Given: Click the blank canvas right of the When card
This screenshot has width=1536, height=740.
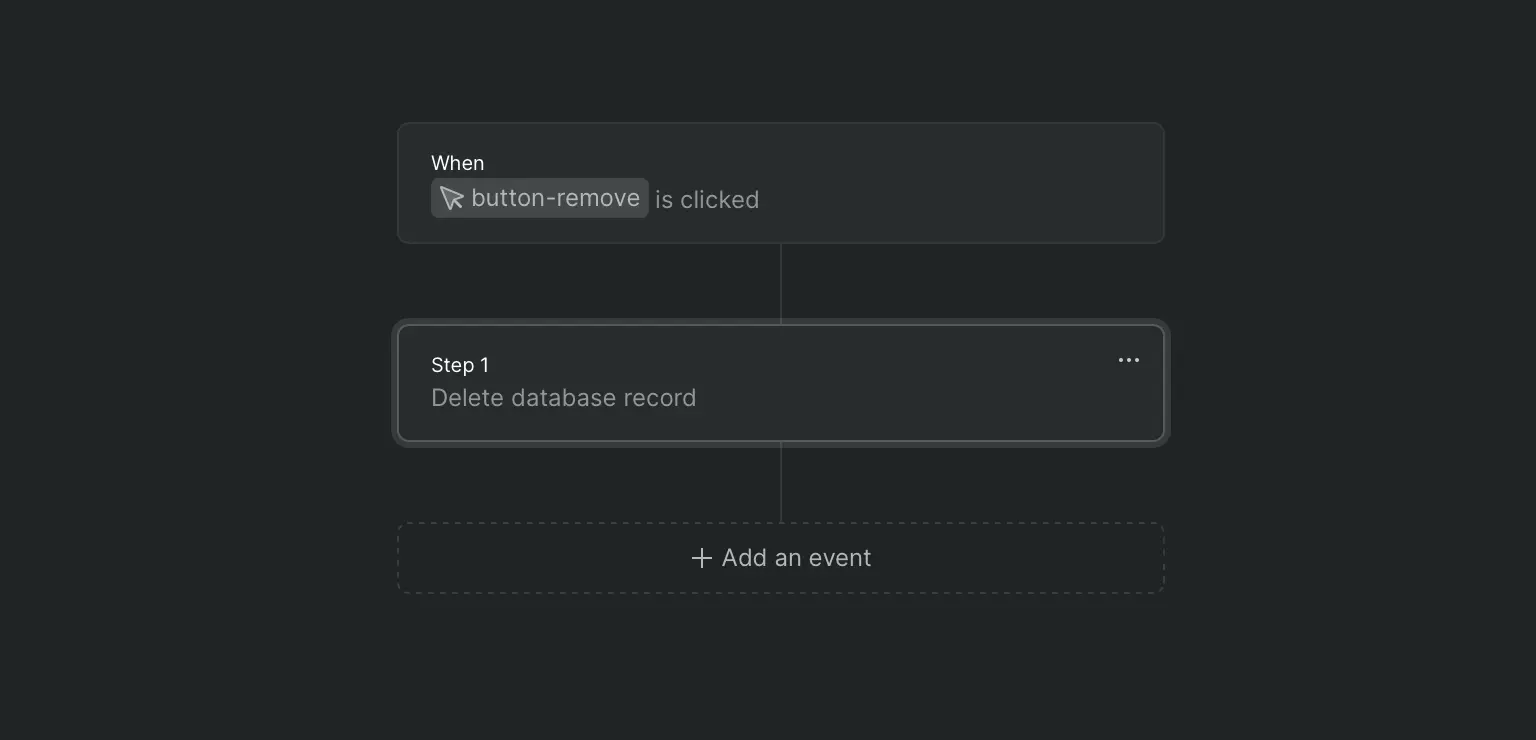Looking at the screenshot, I should (x=1350, y=183).
